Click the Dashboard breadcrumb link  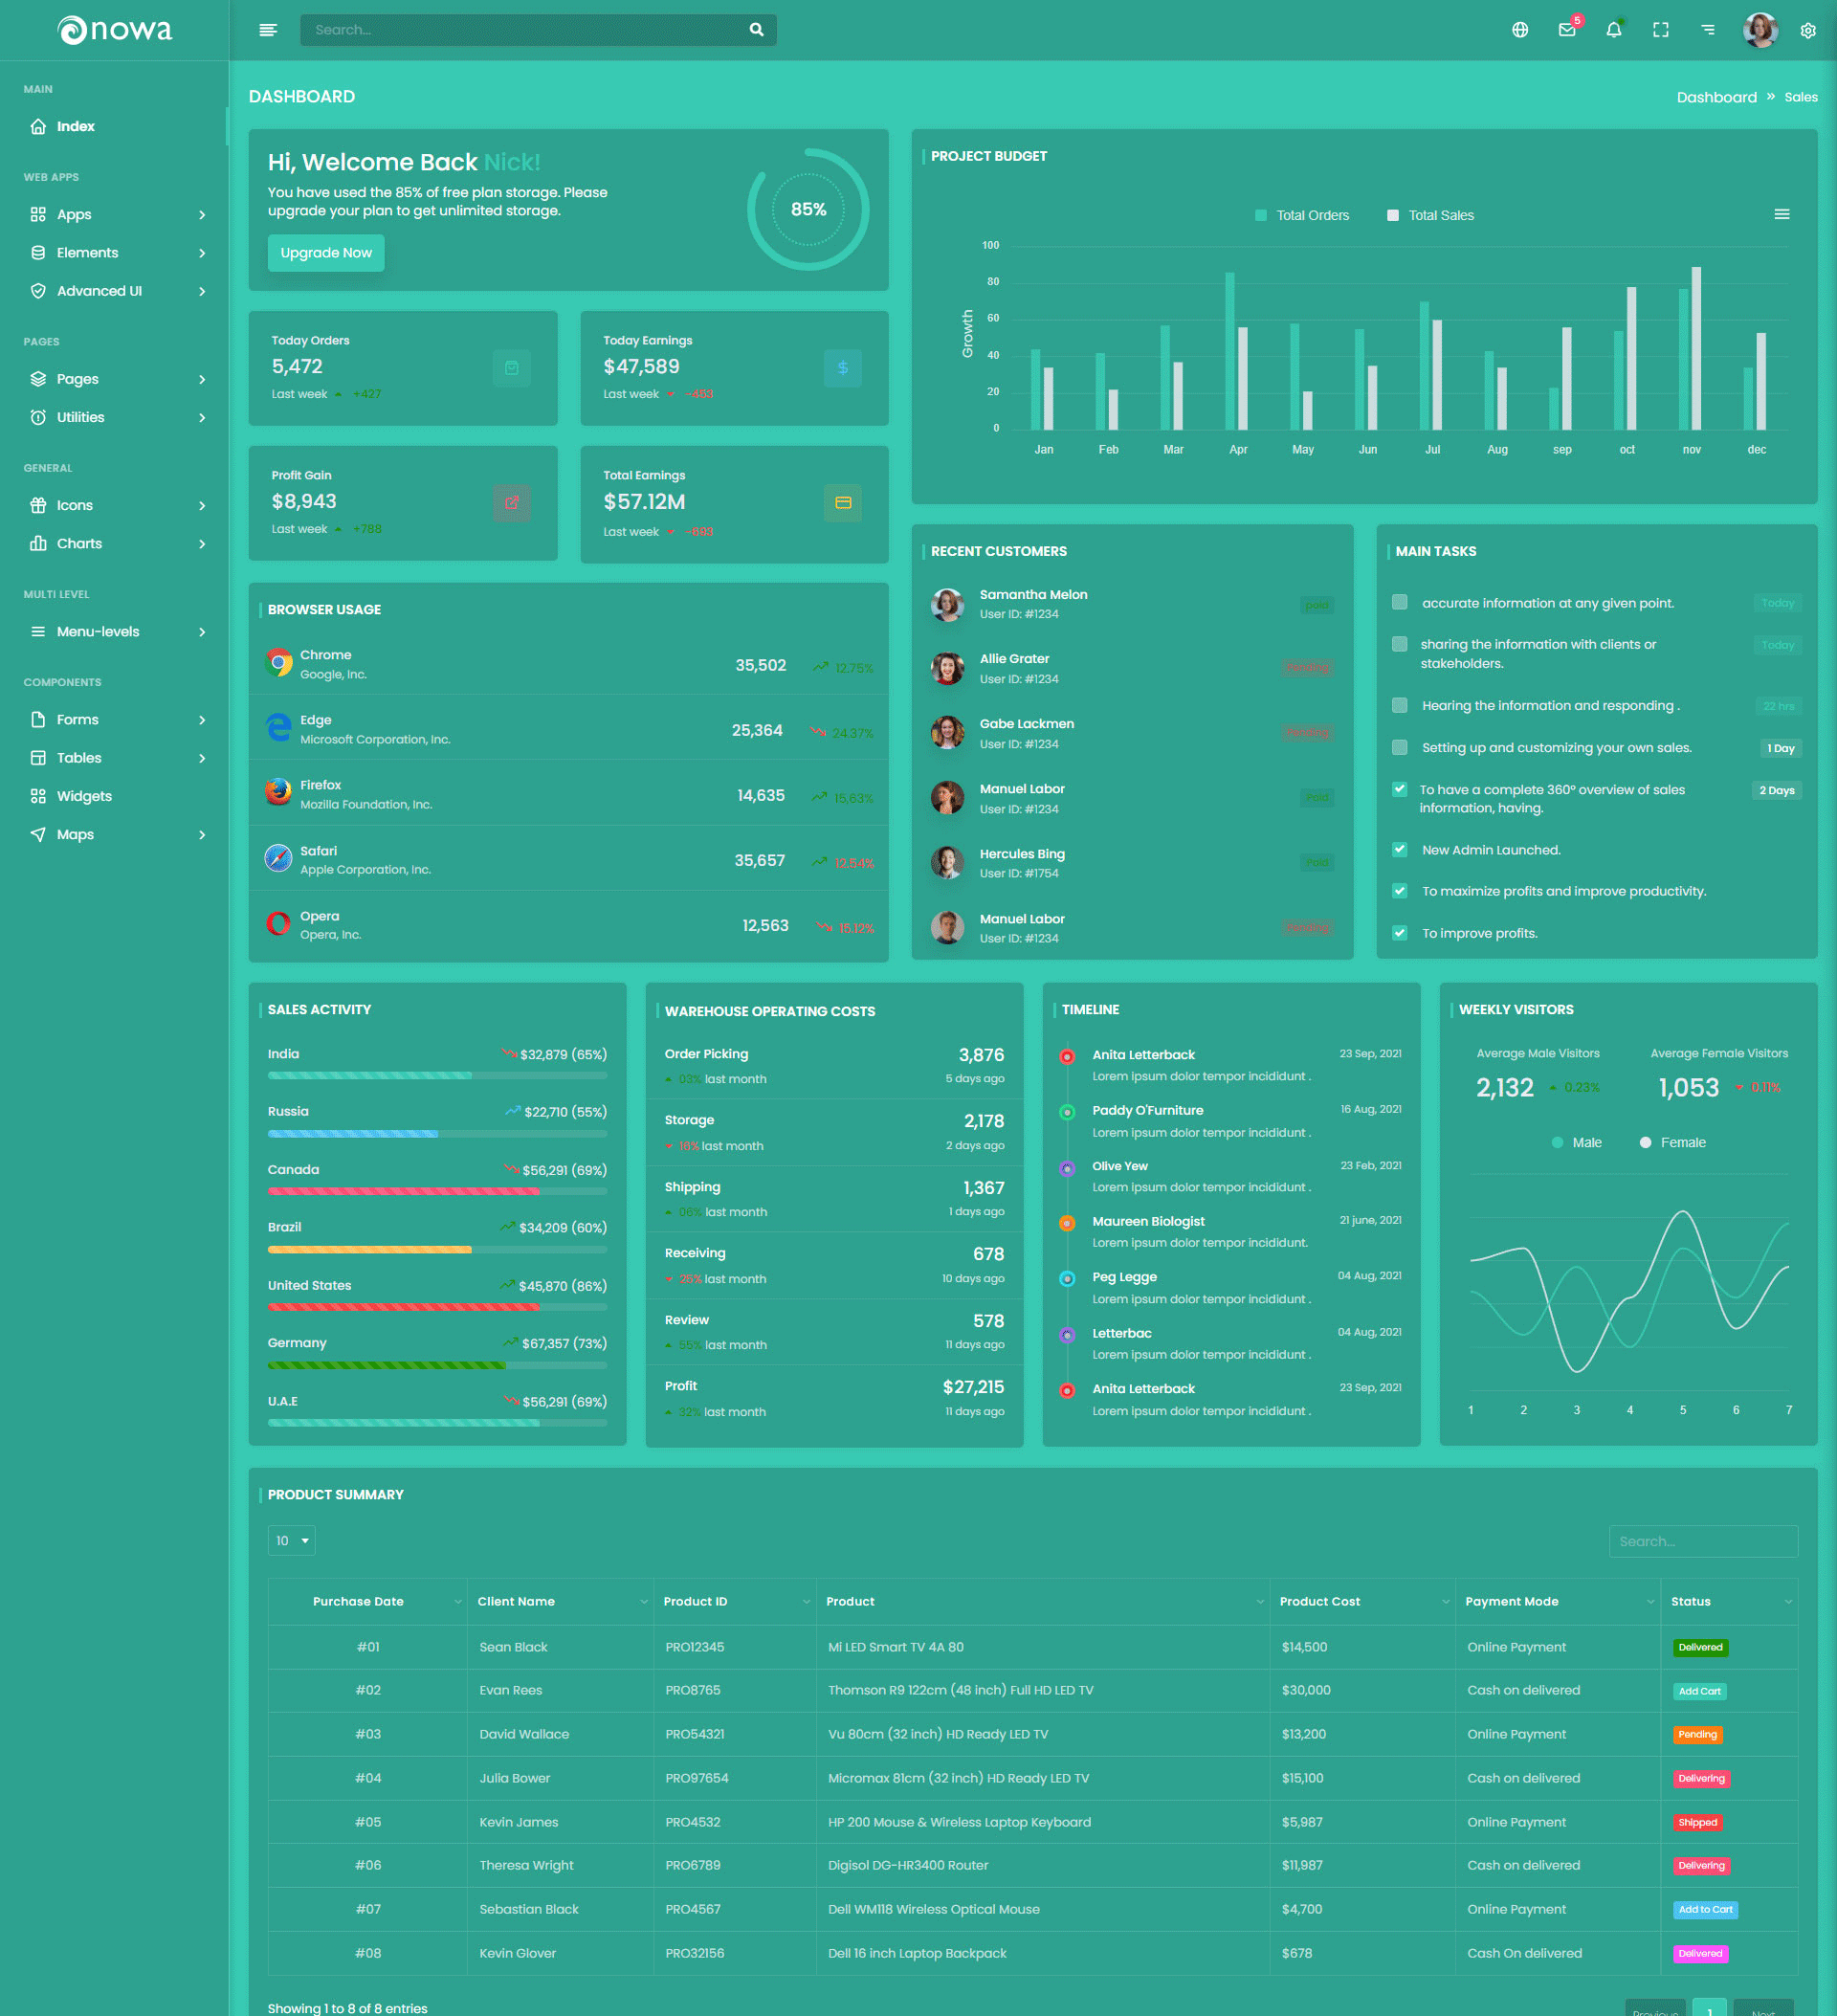1716,97
